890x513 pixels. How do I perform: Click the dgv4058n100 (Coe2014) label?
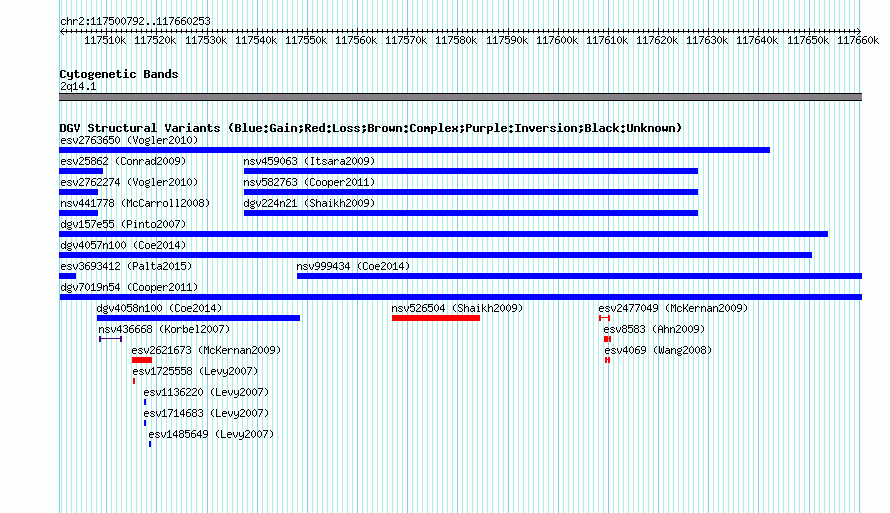[159, 308]
